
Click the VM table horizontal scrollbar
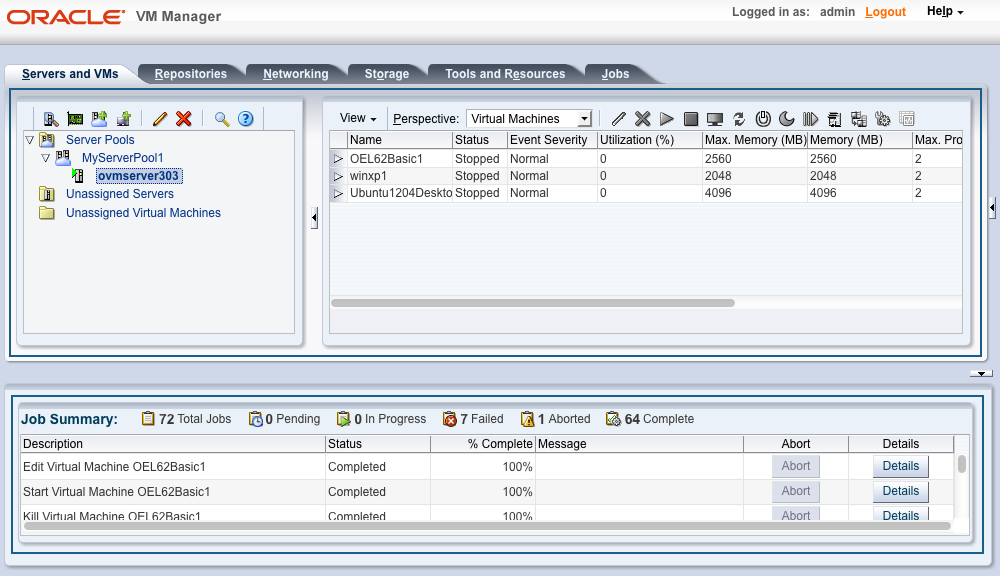[x=533, y=303]
